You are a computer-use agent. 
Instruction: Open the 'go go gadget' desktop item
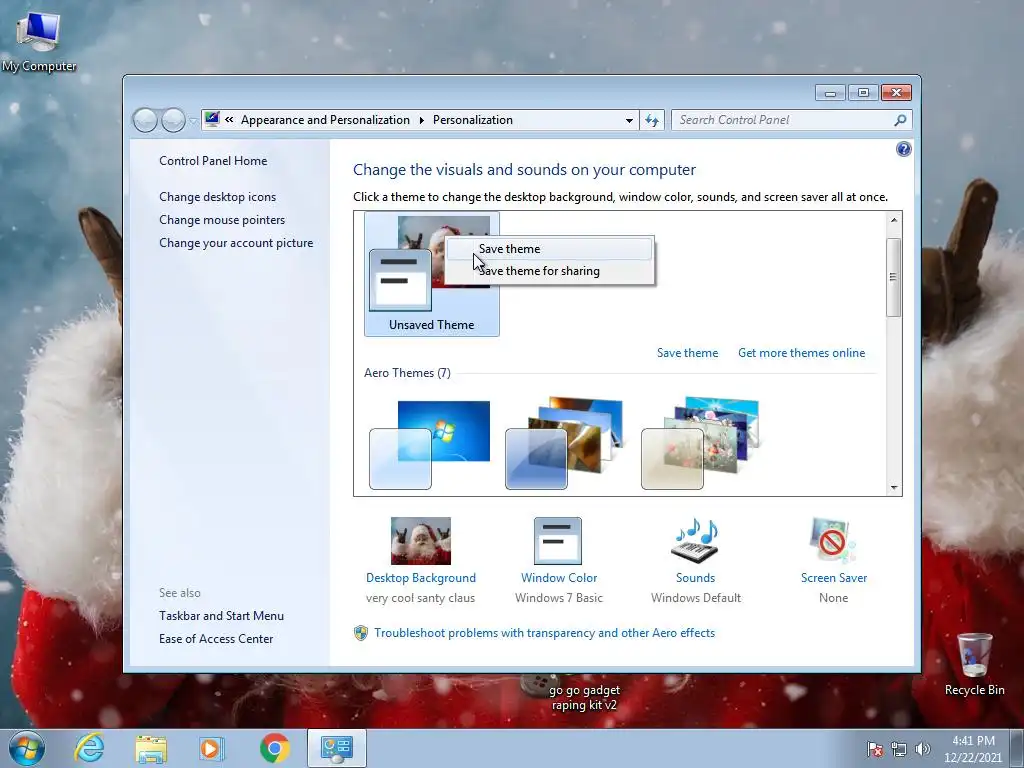point(584,697)
